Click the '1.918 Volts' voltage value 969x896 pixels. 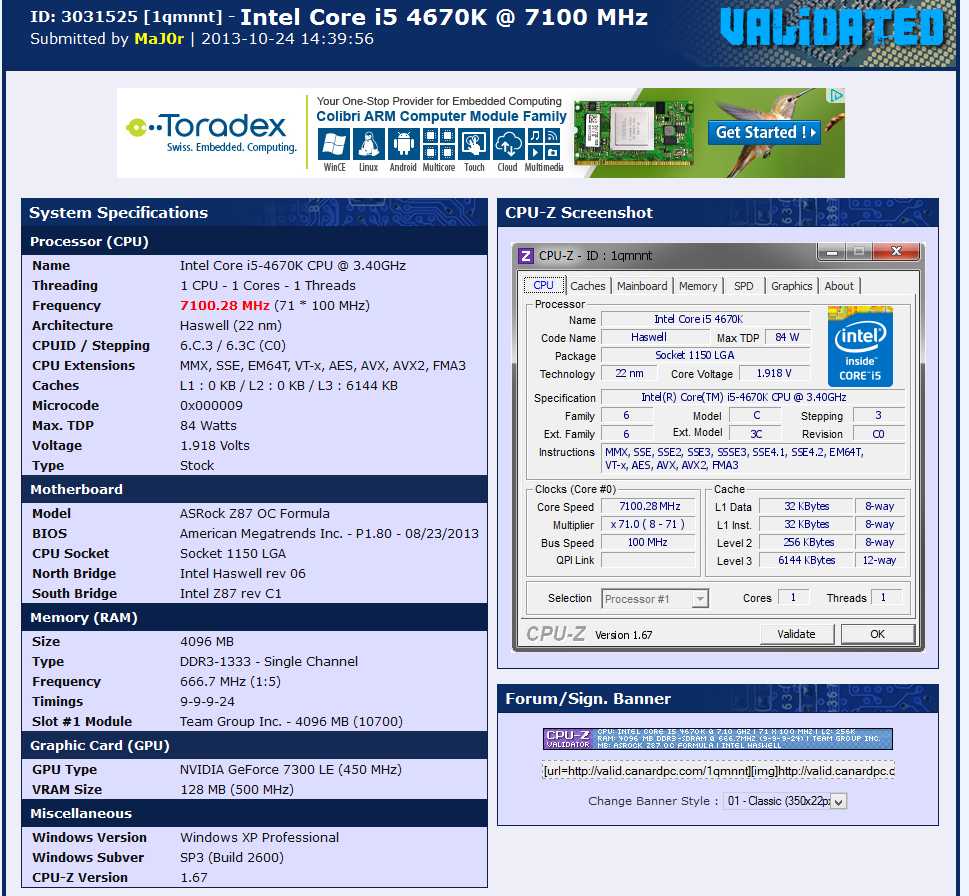click(x=214, y=446)
